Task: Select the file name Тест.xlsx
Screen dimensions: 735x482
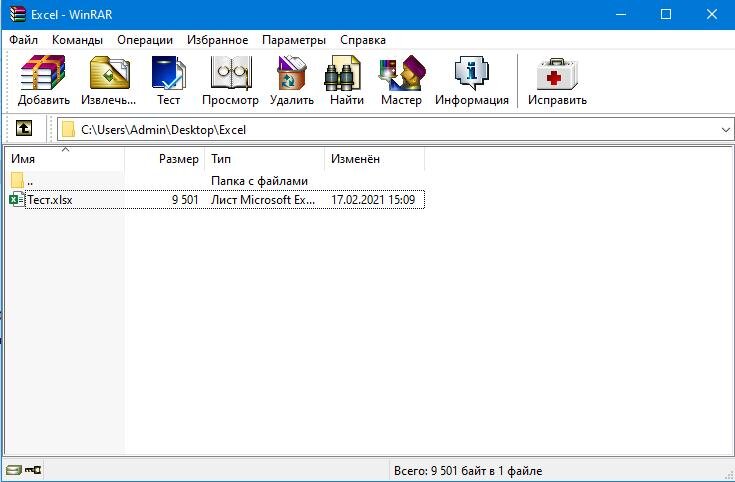Action: 50,200
